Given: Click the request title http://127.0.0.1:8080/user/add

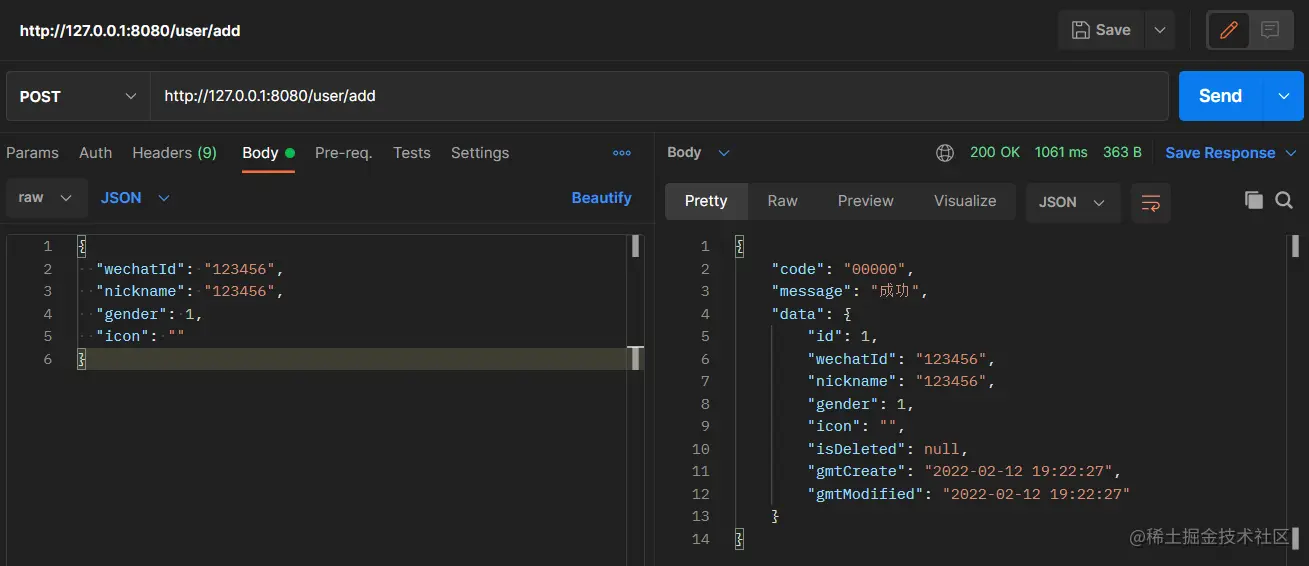Looking at the screenshot, I should click(130, 31).
